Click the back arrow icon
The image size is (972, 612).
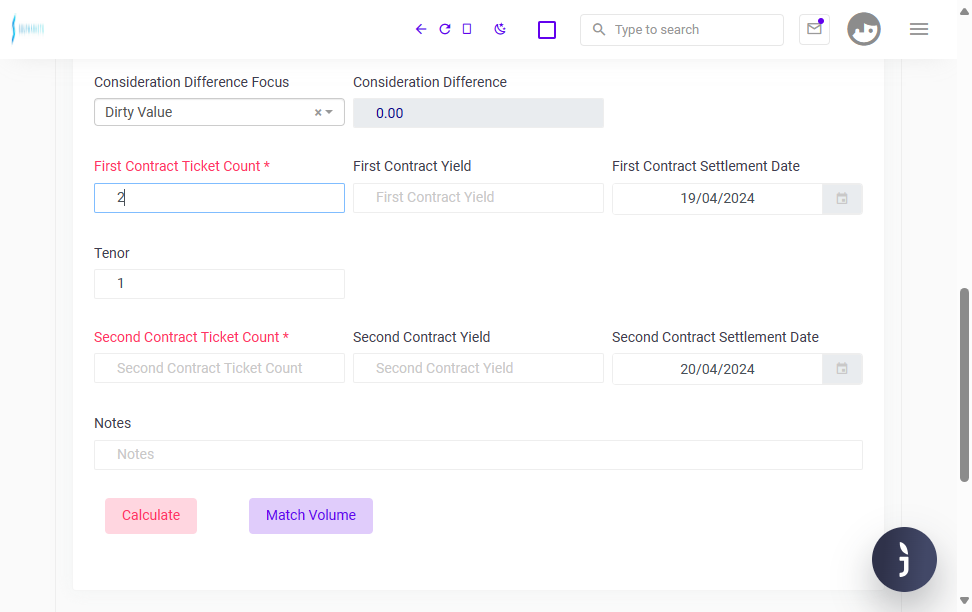click(x=421, y=29)
